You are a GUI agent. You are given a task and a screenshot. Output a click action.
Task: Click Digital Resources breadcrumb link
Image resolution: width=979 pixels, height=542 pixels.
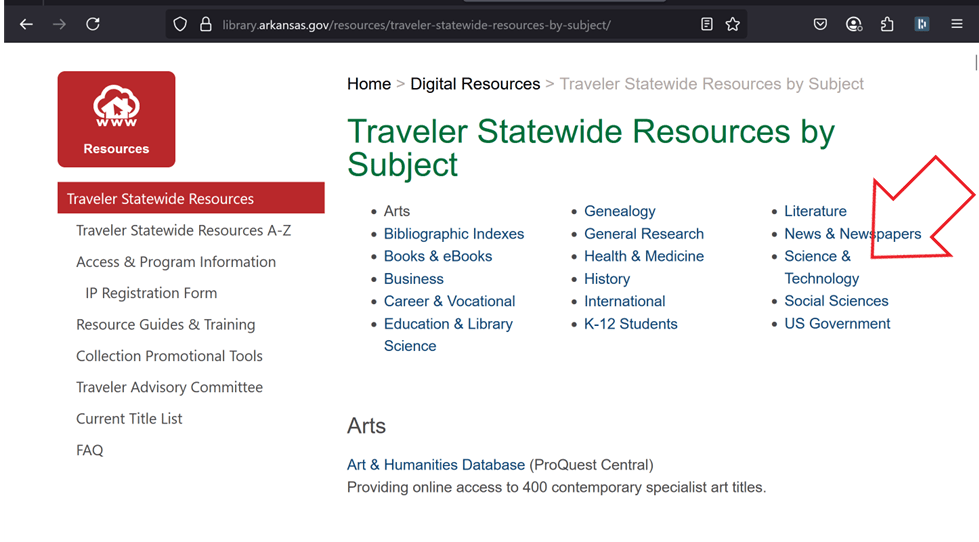click(475, 84)
